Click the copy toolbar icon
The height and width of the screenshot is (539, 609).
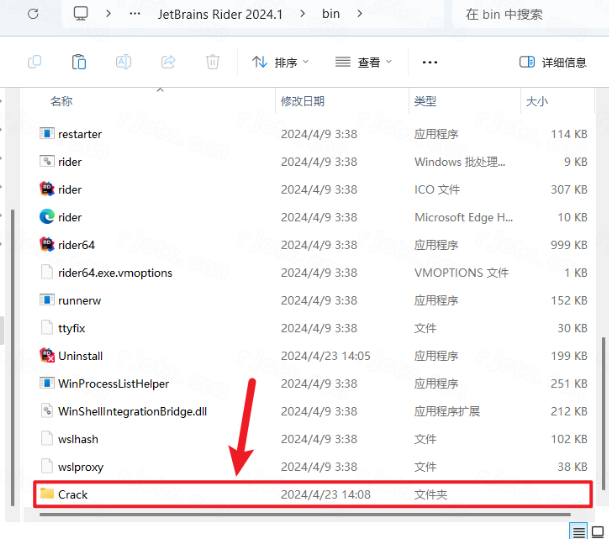(35, 62)
